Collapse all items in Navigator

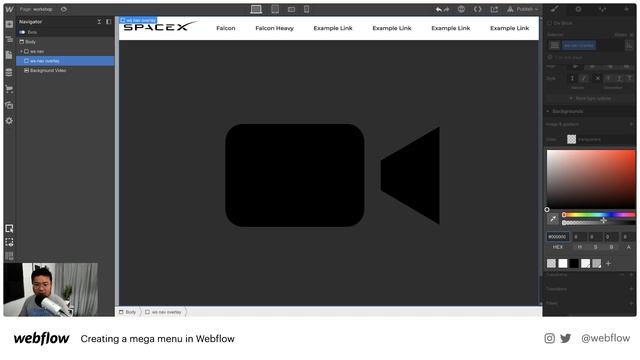pos(99,22)
